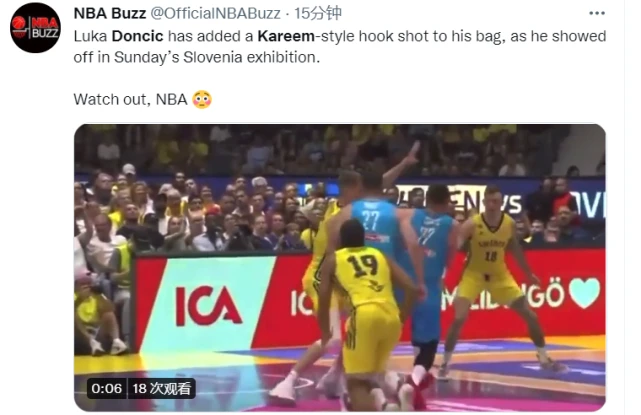The height and width of the screenshot is (415, 641).
Task: Click the 18 次观看 view count
Action: coord(161,388)
